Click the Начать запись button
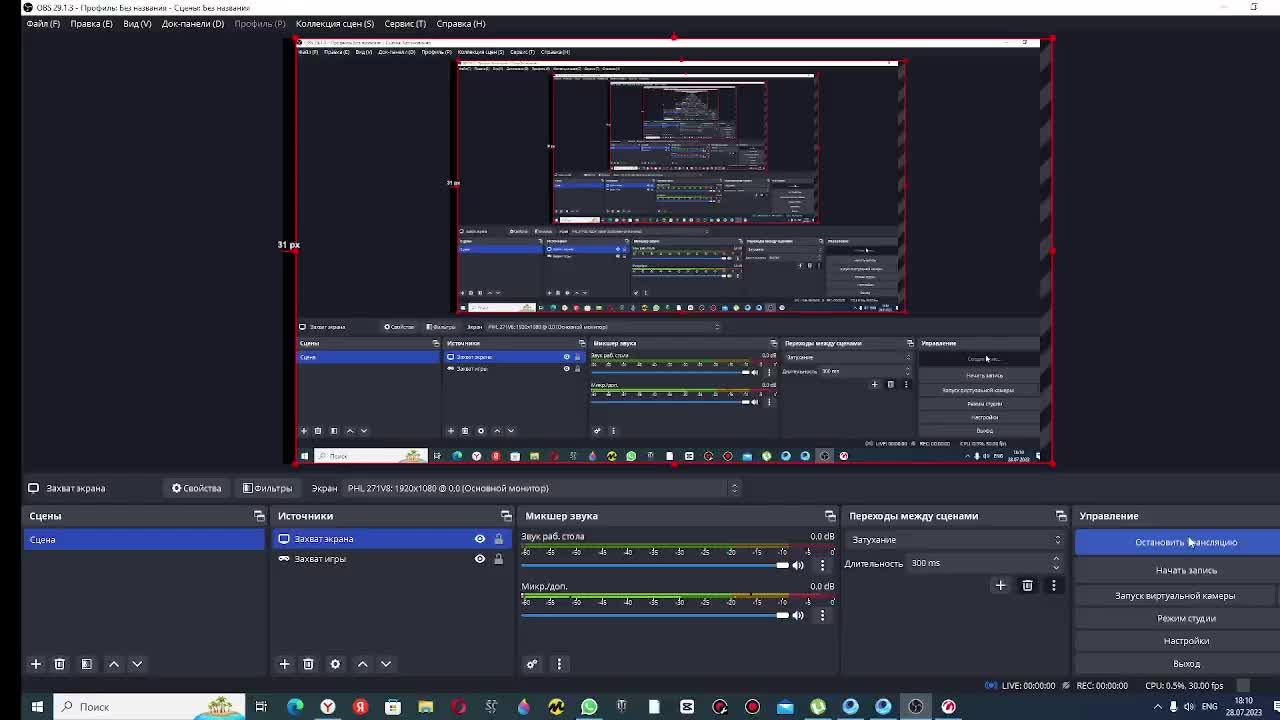 pyautogui.click(x=1186, y=570)
